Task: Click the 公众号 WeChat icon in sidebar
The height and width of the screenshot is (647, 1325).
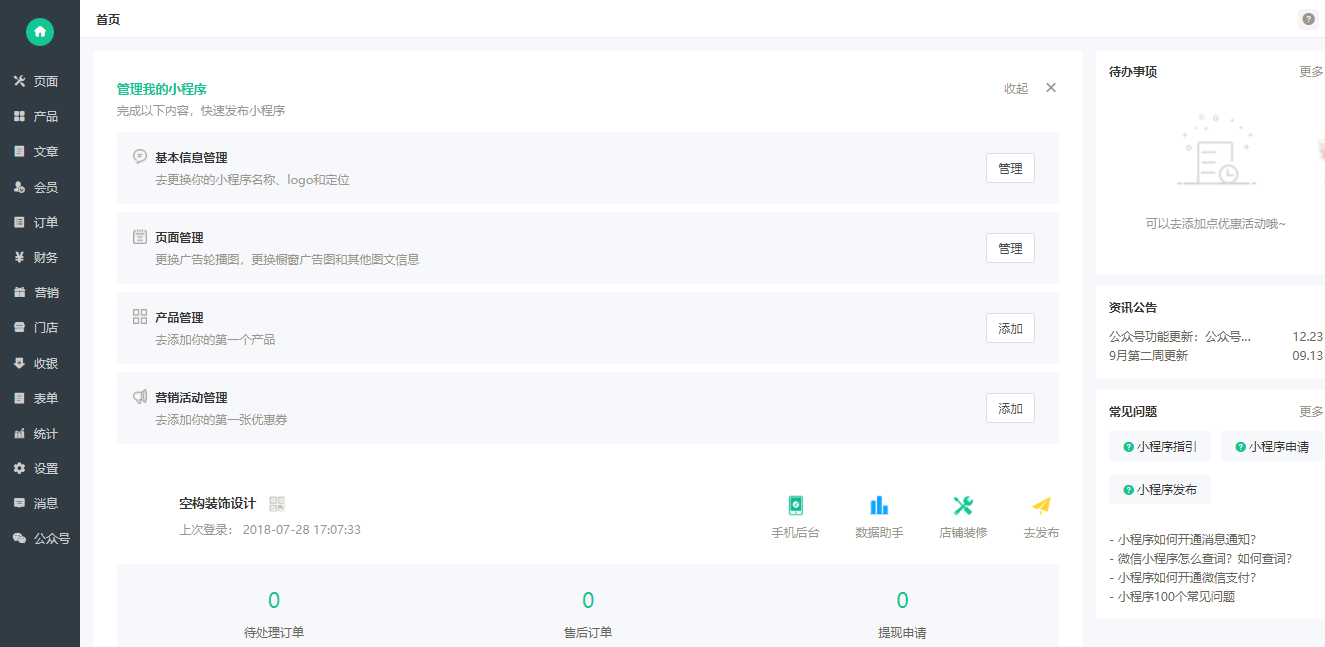Action: click(19, 538)
